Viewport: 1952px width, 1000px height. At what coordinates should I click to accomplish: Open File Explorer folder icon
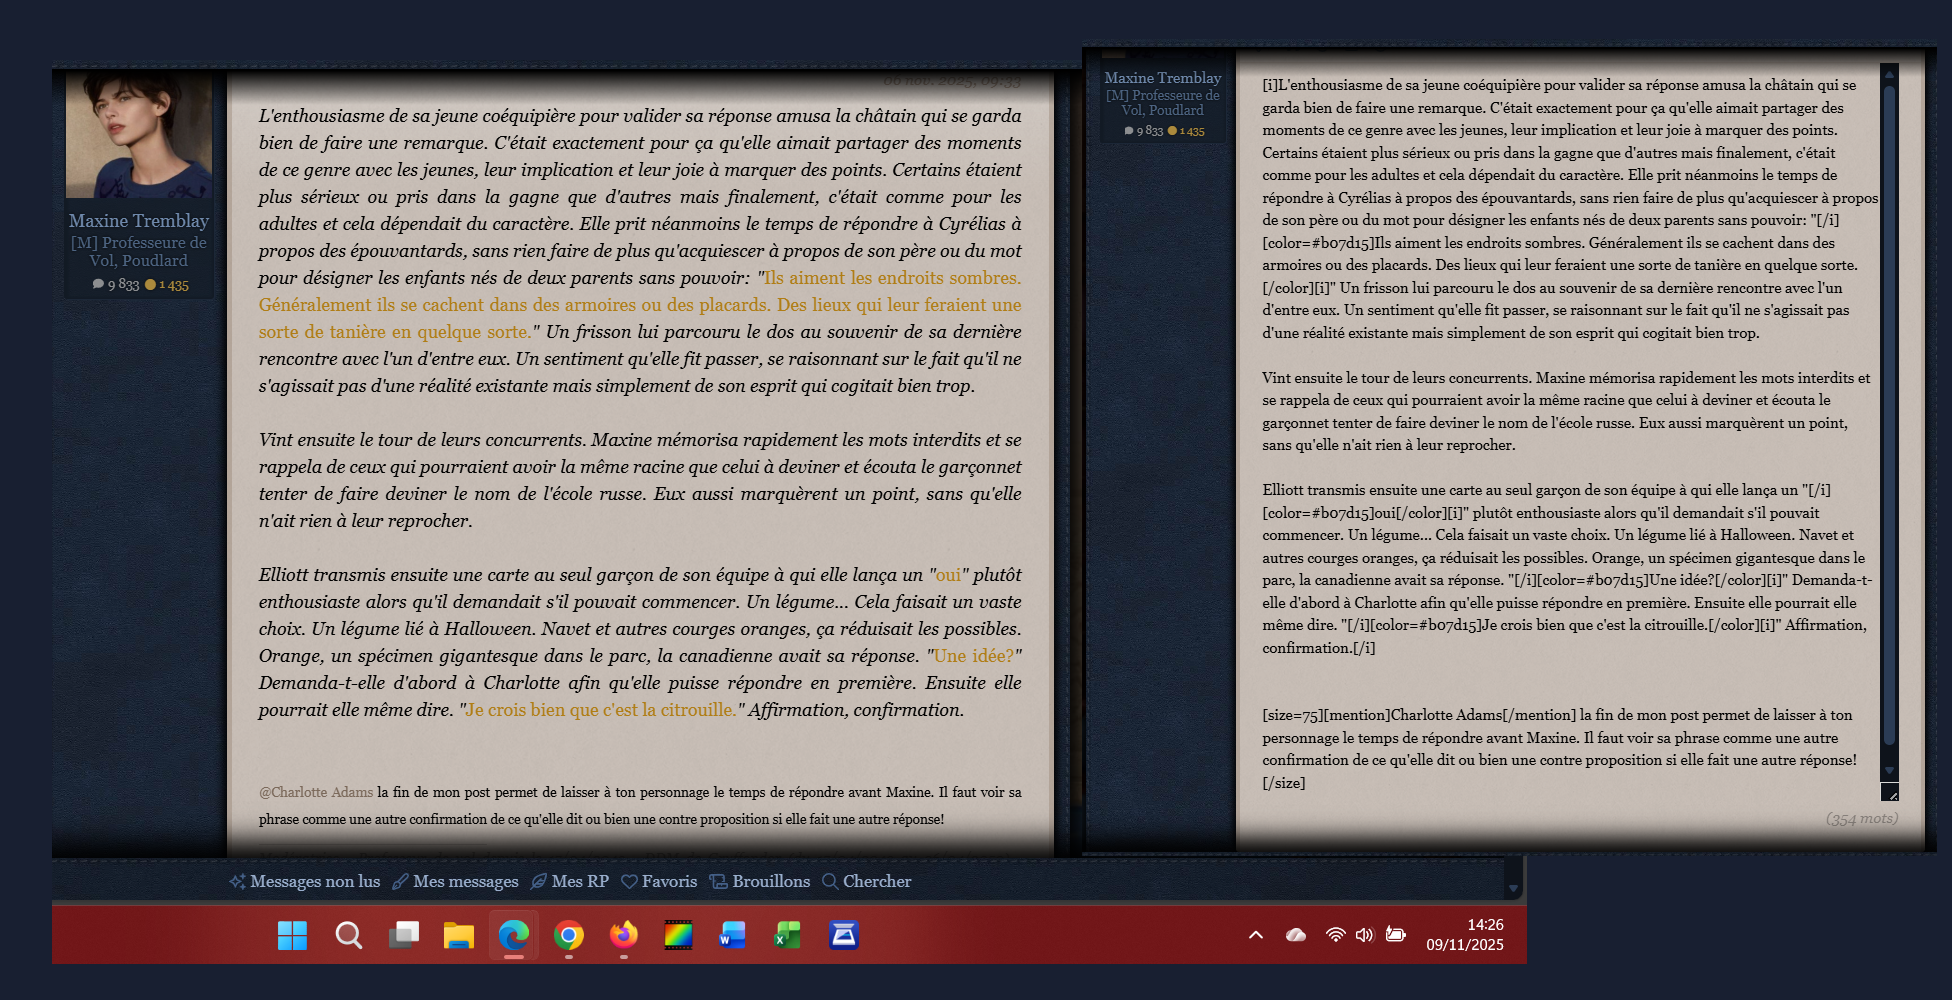(459, 936)
